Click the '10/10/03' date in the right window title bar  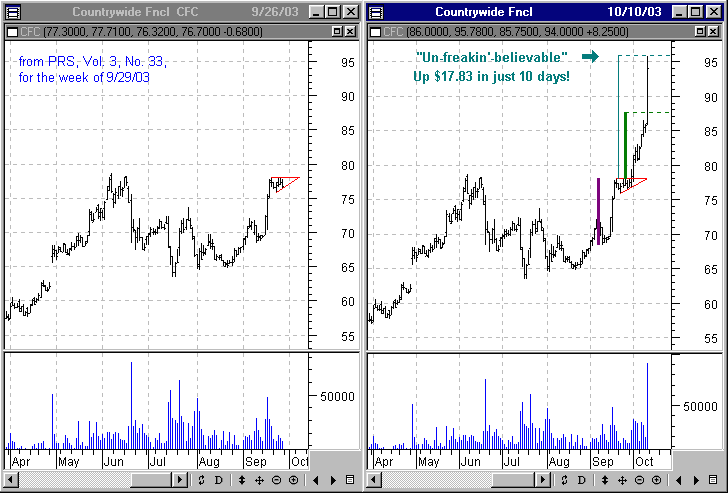click(x=634, y=12)
